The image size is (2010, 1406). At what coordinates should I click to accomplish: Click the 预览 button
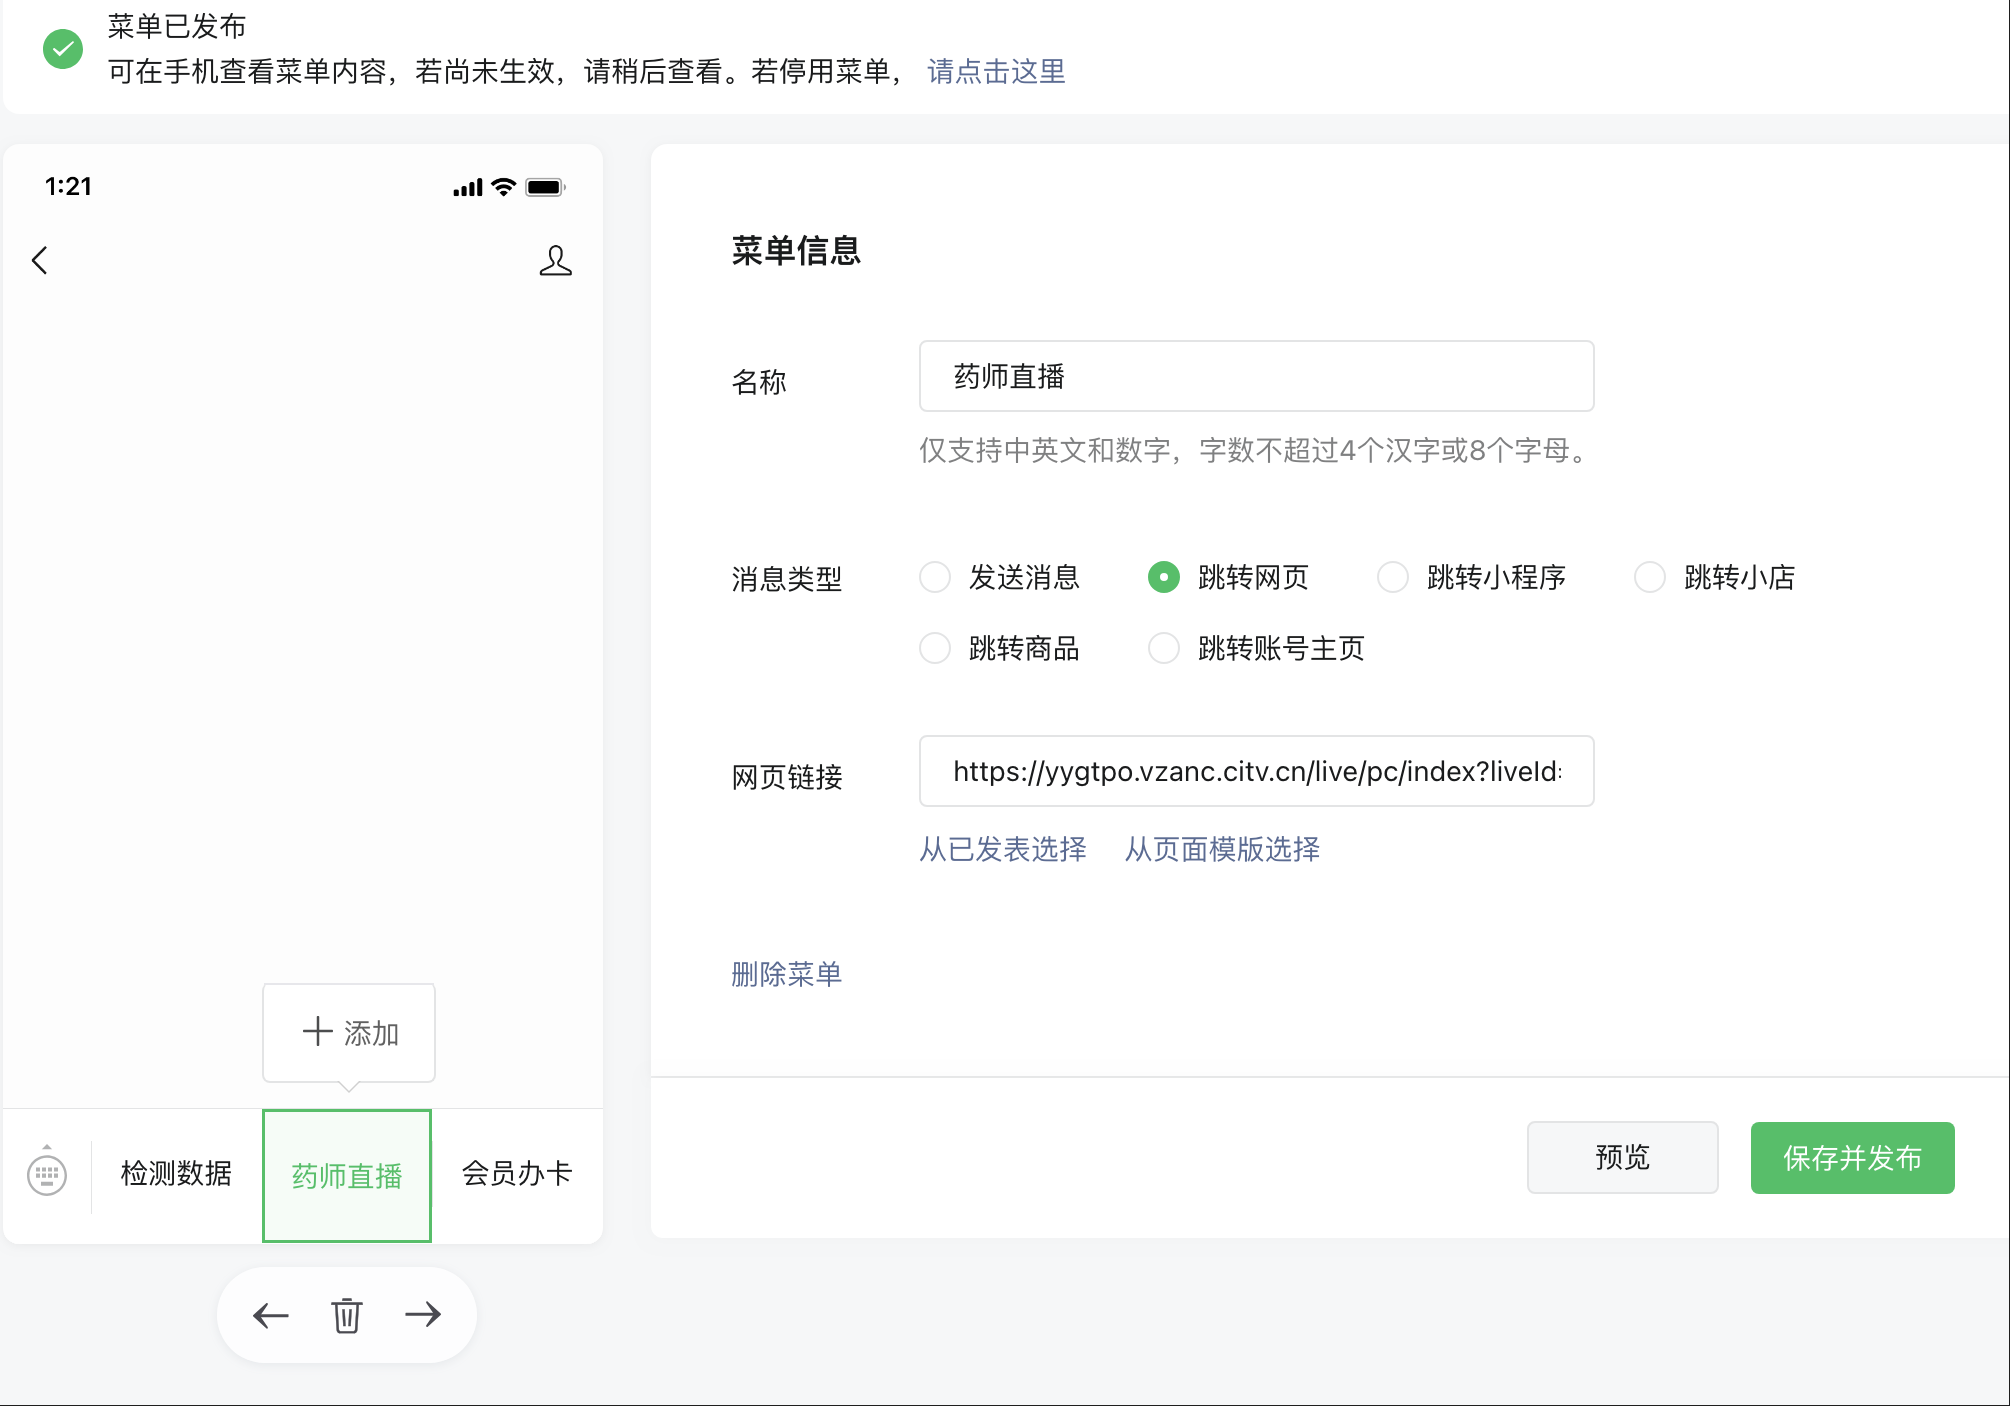1622,1157
